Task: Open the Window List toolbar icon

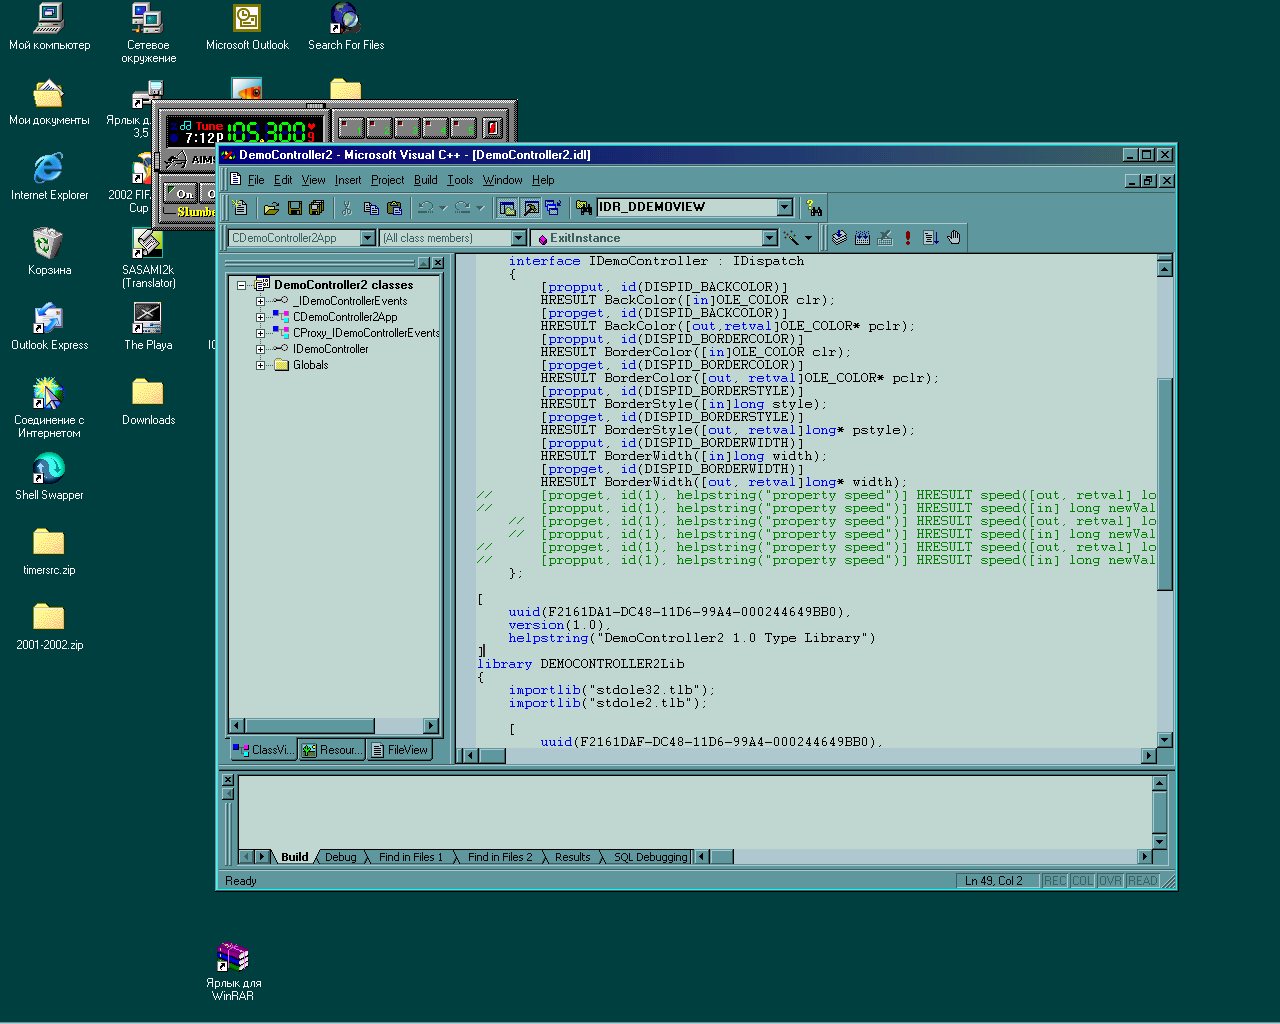Action: click(553, 208)
